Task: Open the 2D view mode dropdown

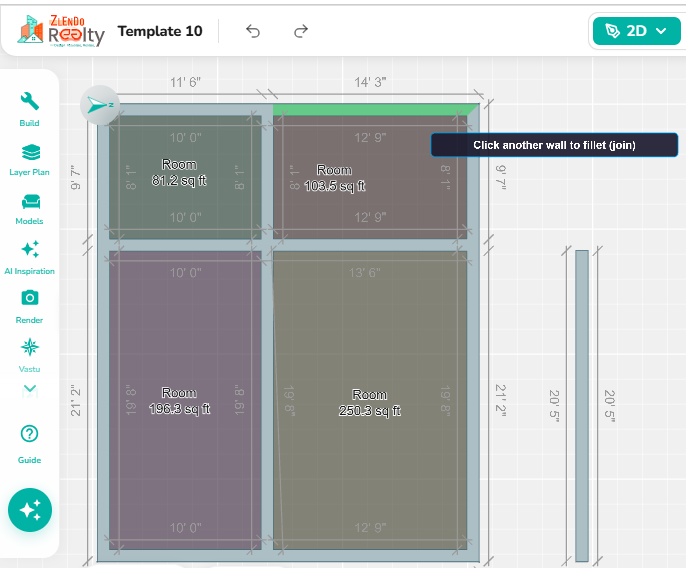Action: point(636,31)
